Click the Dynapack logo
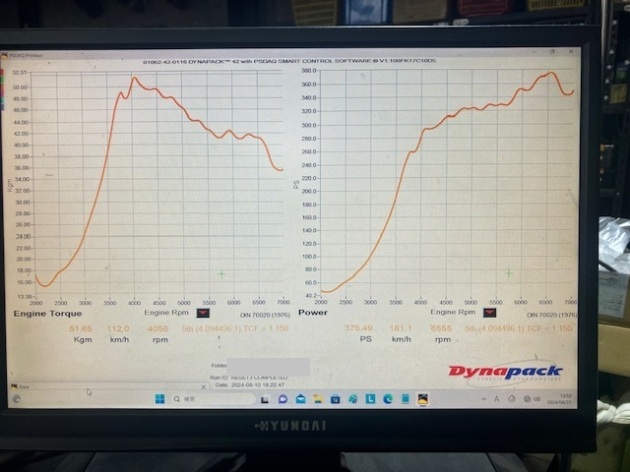The width and height of the screenshot is (630, 472). [x=505, y=372]
